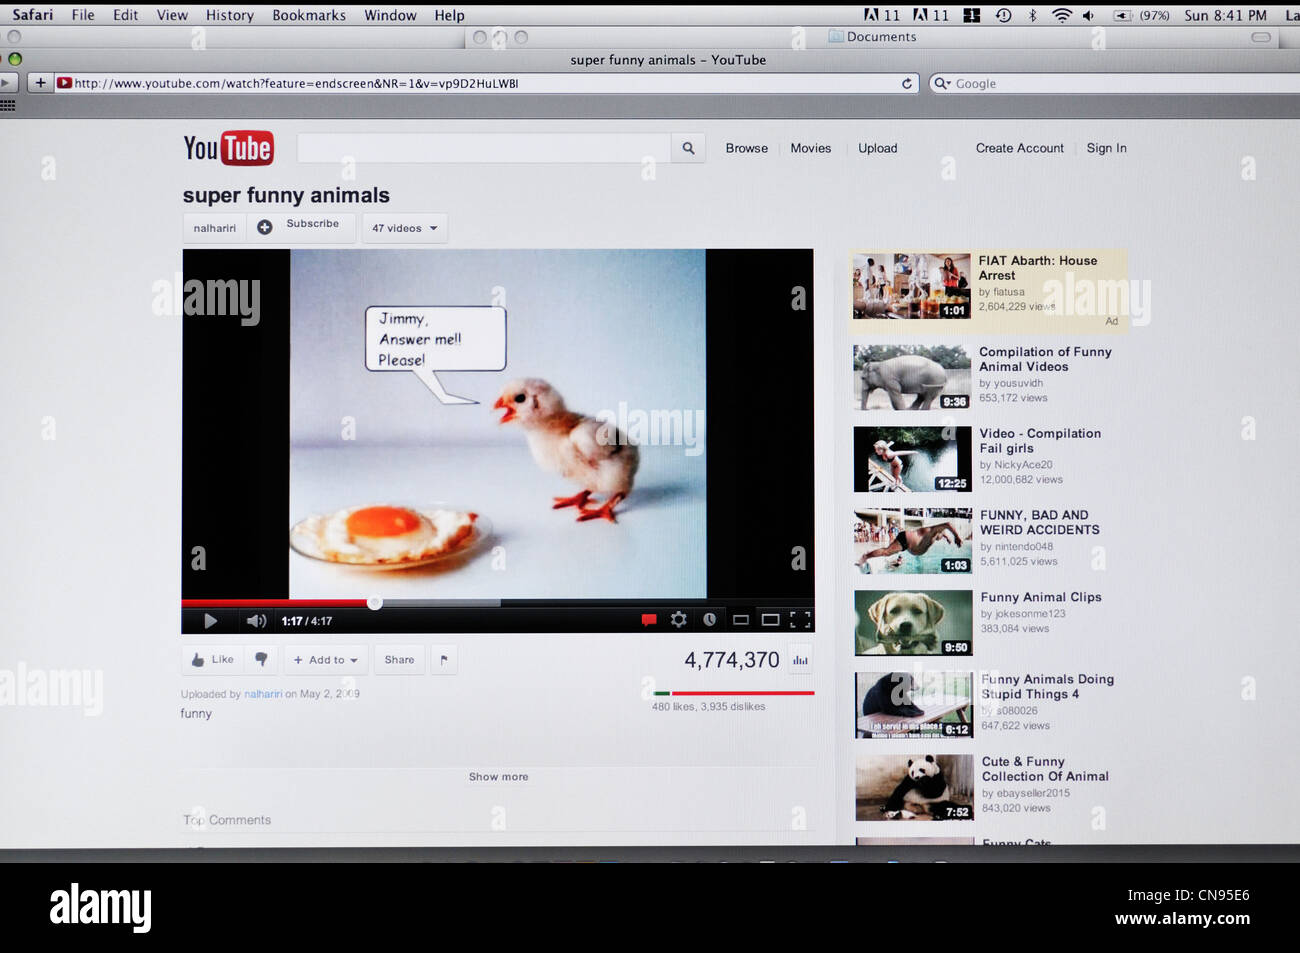Viewport: 1300px width, 953px height.
Task: Open Funny Animal Clips video title
Action: pos(1041,597)
